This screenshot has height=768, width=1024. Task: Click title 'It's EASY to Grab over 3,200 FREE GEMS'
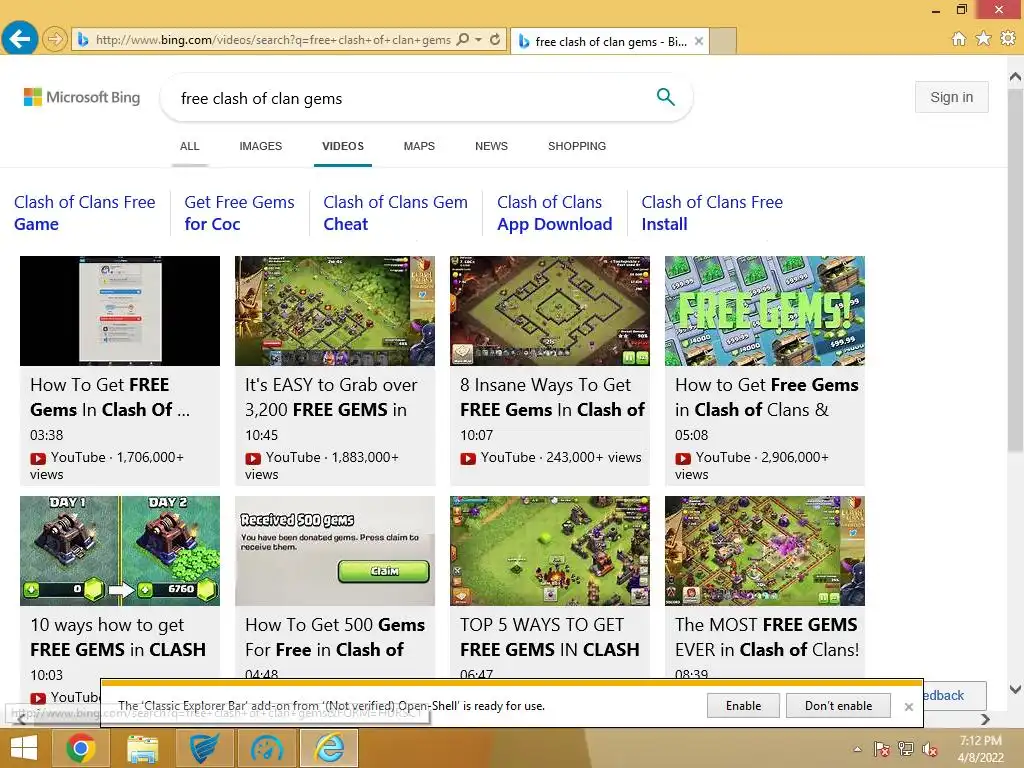tap(331, 397)
